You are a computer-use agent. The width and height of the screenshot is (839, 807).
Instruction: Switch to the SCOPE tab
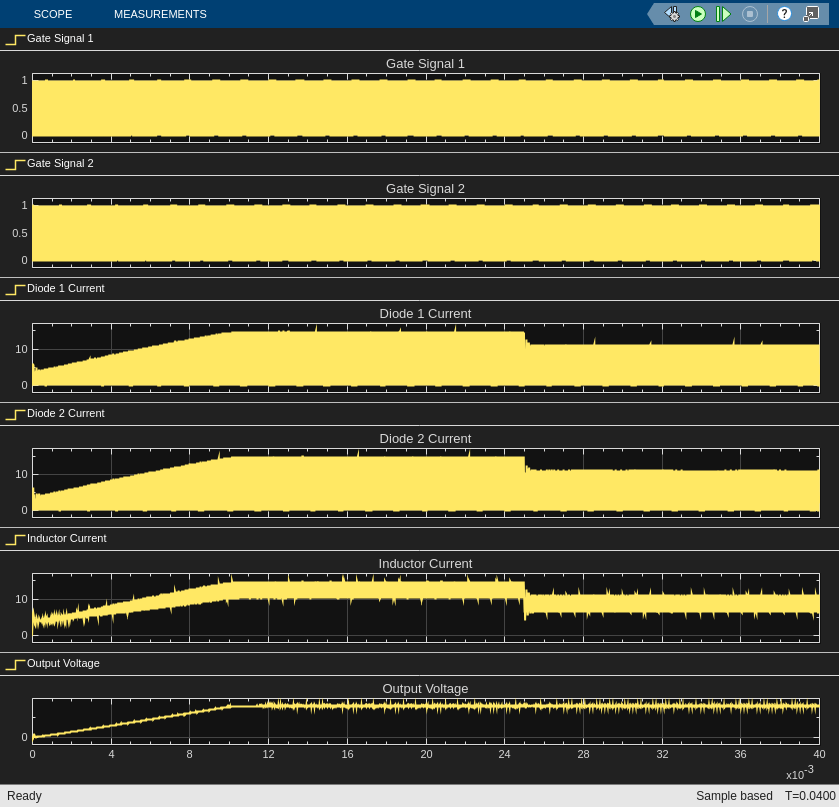(53, 14)
